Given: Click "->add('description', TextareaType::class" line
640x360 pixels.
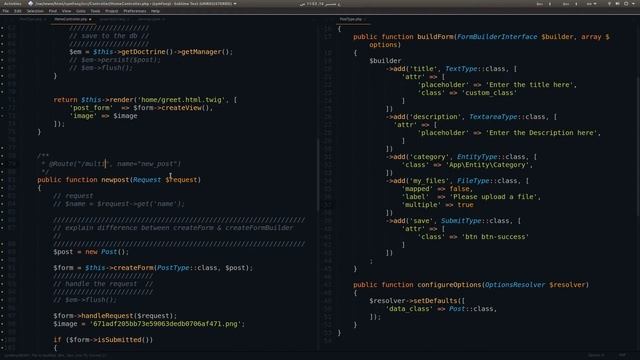Looking at the screenshot, I should pos(471,117).
